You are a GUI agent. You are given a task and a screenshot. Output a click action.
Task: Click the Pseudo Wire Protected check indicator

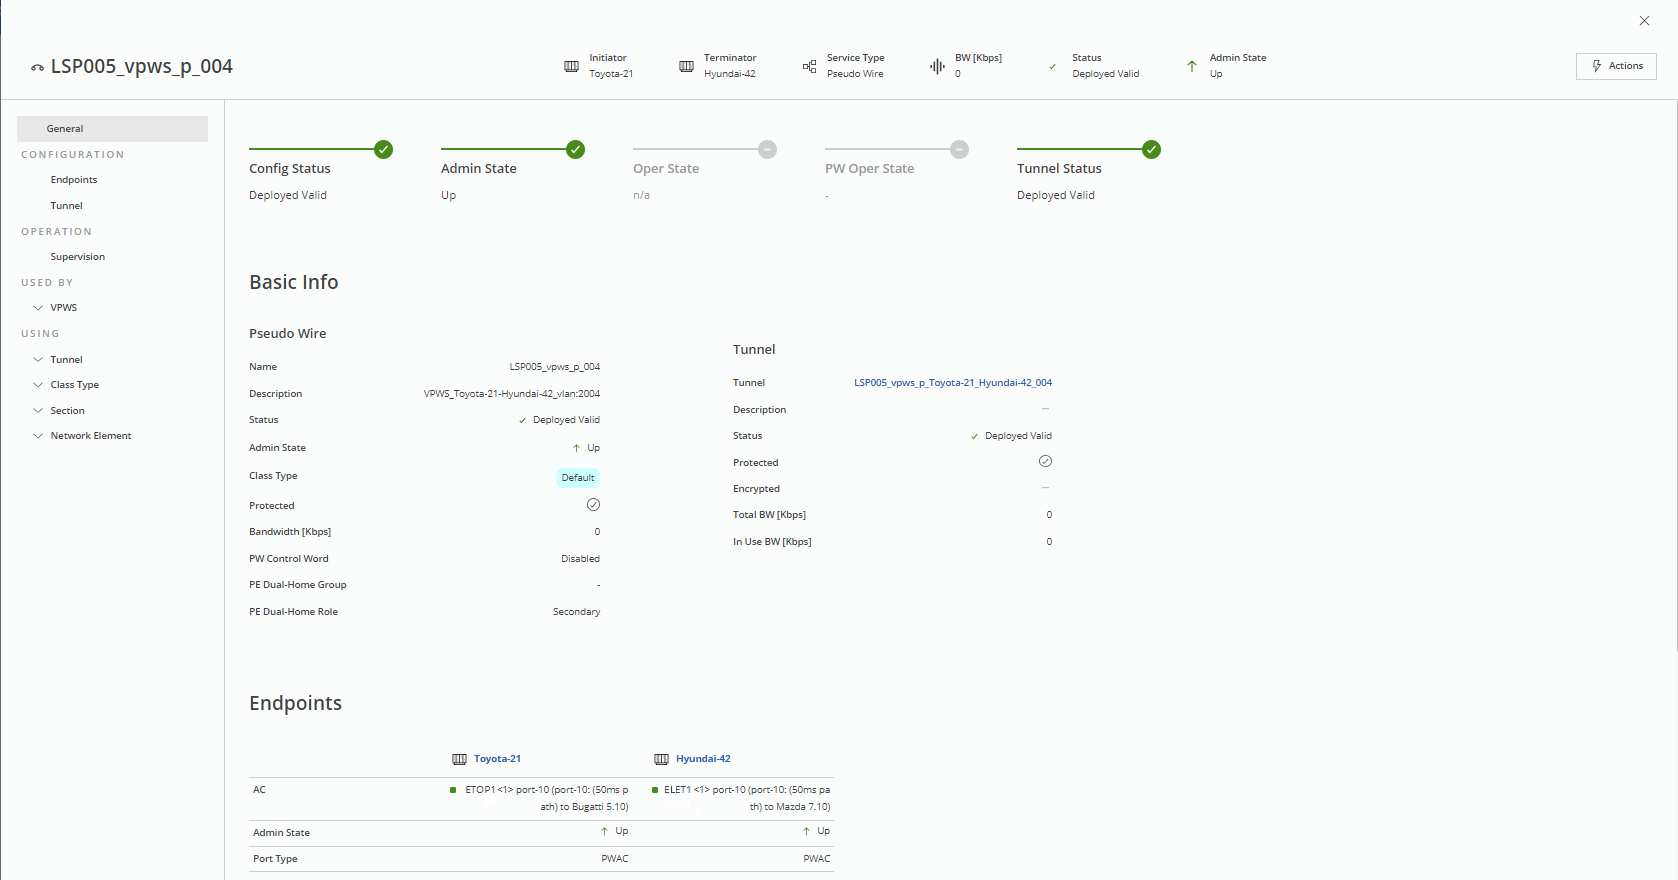[593, 505]
